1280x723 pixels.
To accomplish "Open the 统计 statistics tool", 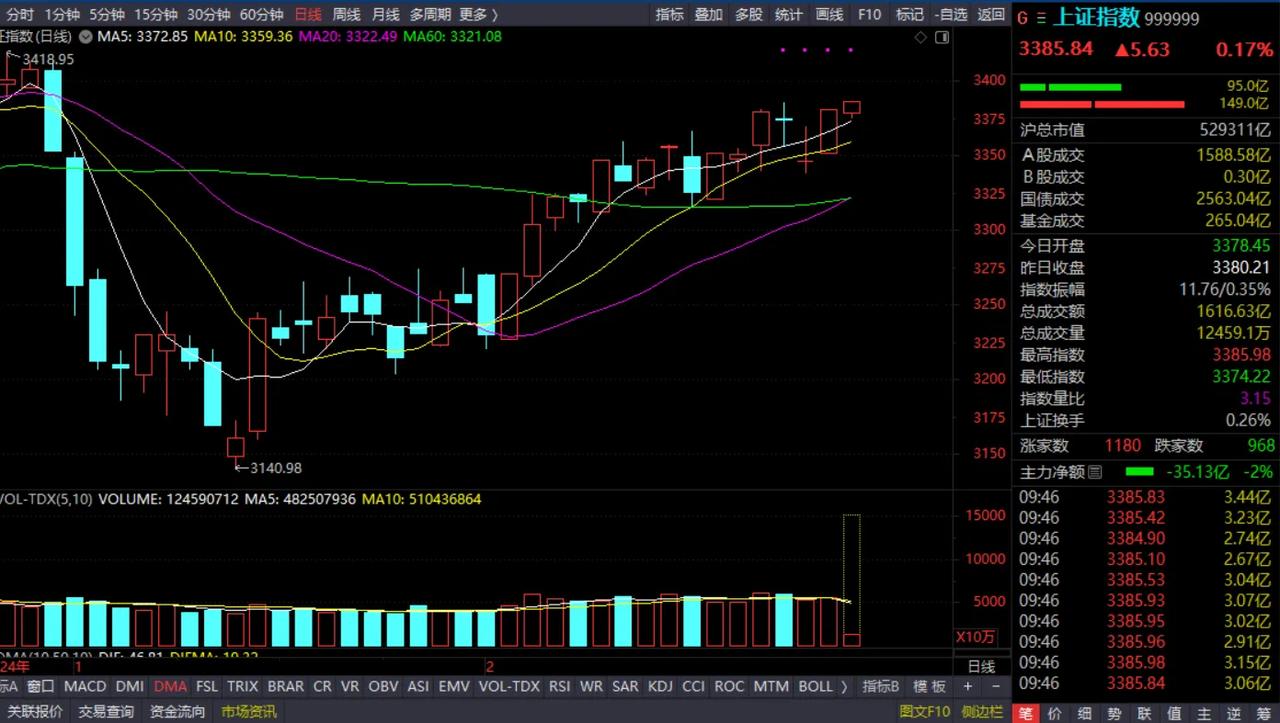I will (789, 14).
